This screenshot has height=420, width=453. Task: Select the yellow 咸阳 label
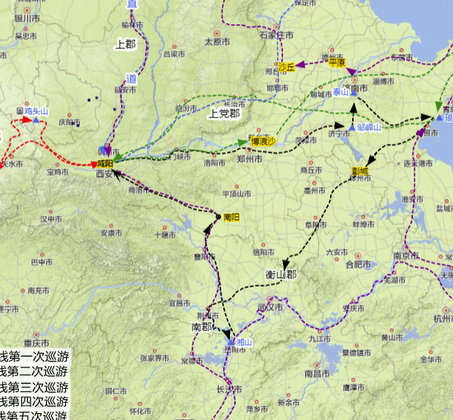[x=105, y=164]
